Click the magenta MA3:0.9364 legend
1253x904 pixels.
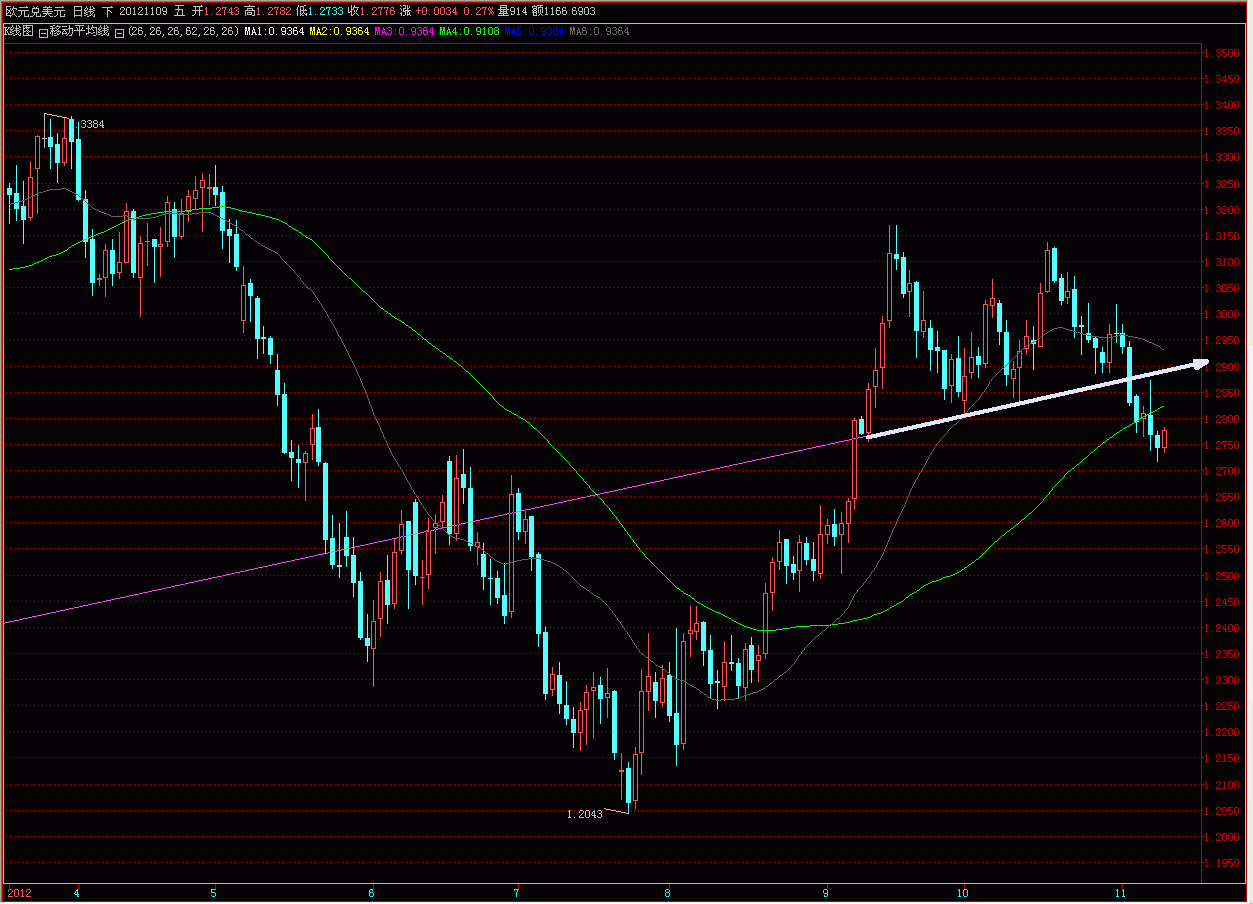[x=404, y=31]
